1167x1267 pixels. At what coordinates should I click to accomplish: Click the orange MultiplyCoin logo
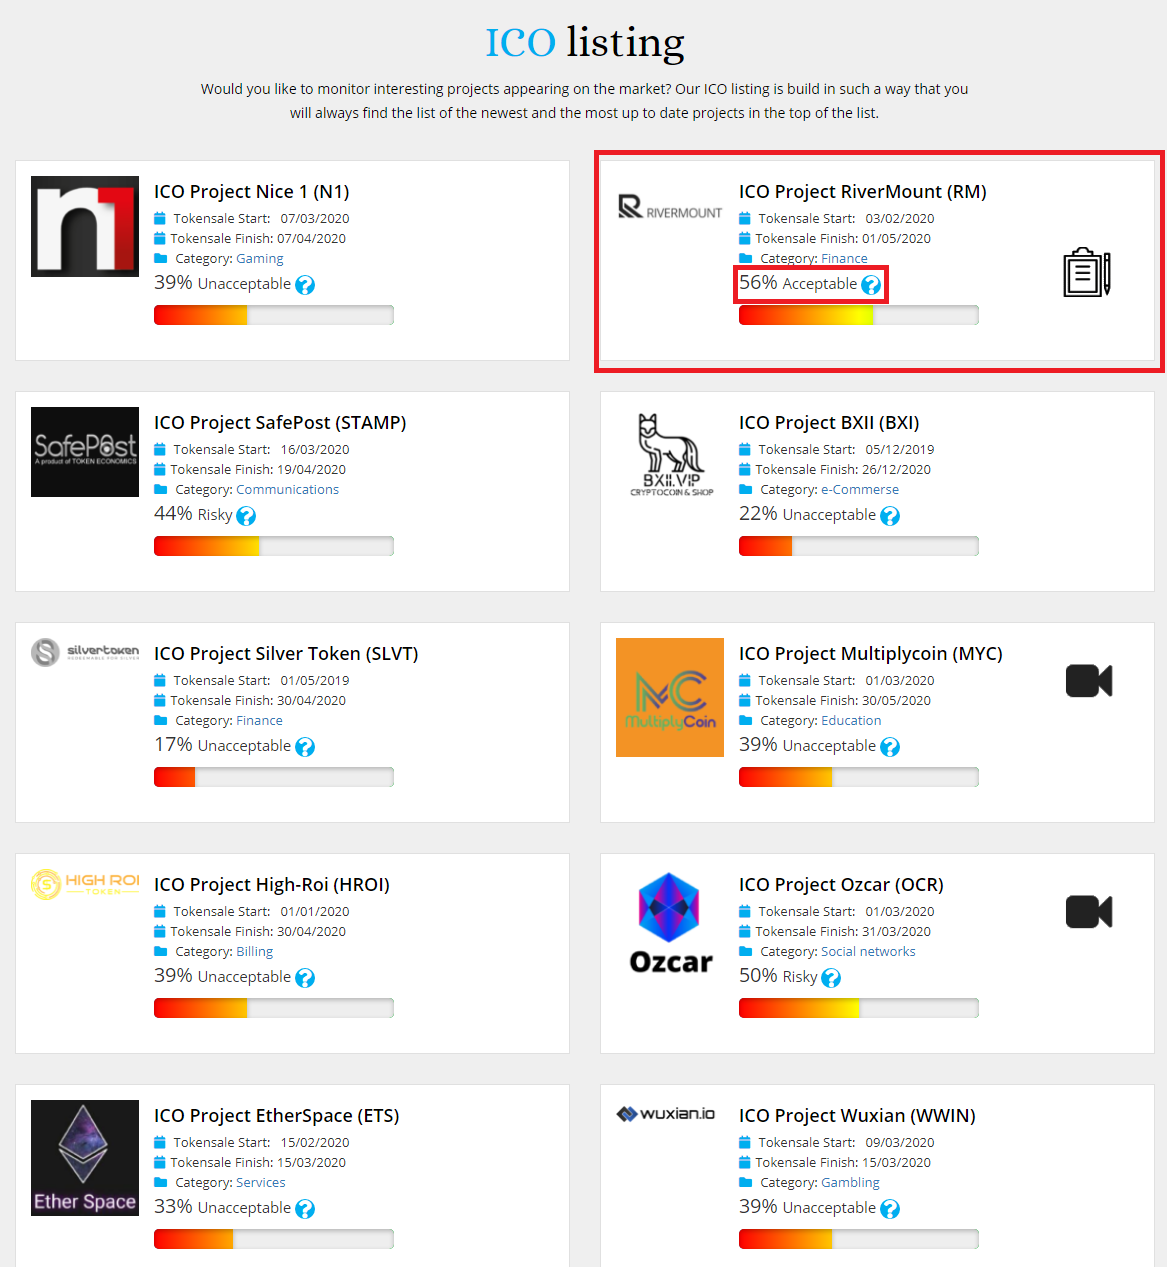(670, 697)
